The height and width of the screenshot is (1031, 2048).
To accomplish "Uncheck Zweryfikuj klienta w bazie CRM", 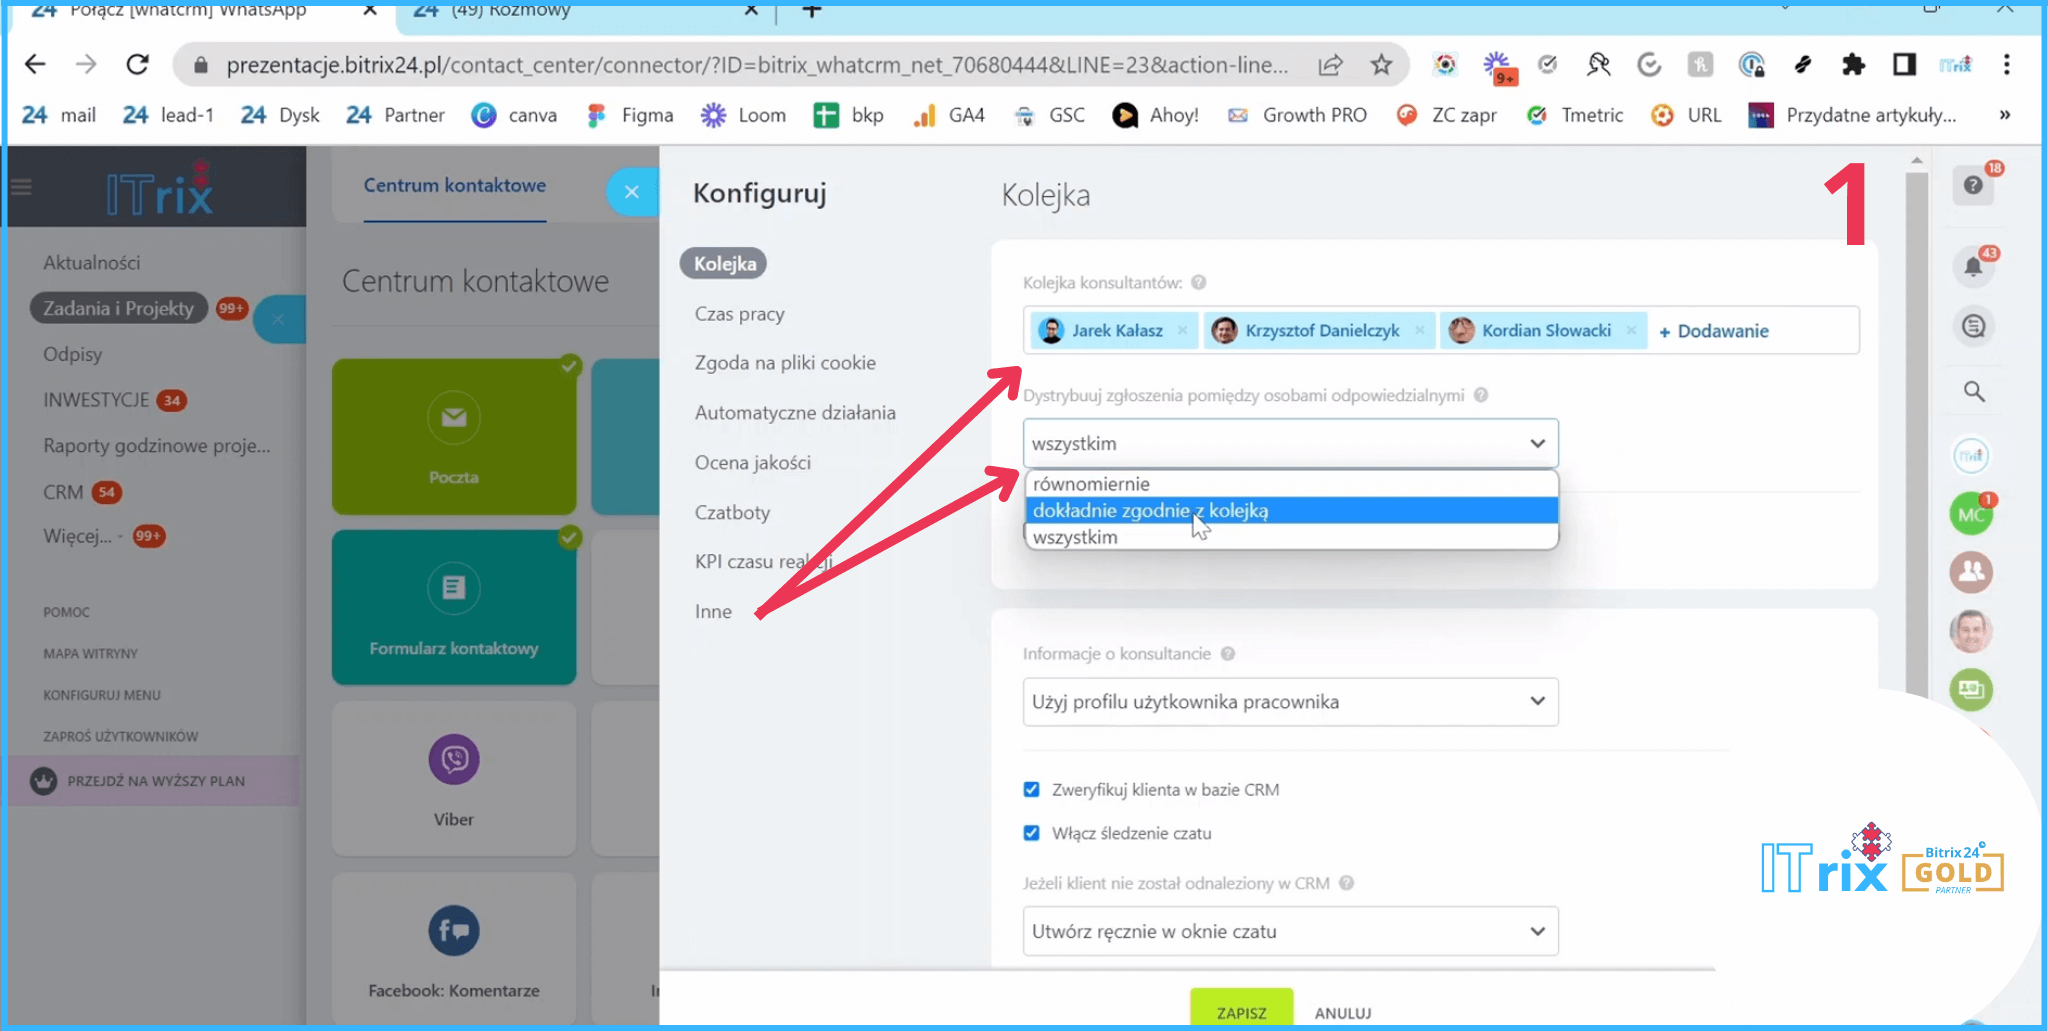I will coord(1031,789).
